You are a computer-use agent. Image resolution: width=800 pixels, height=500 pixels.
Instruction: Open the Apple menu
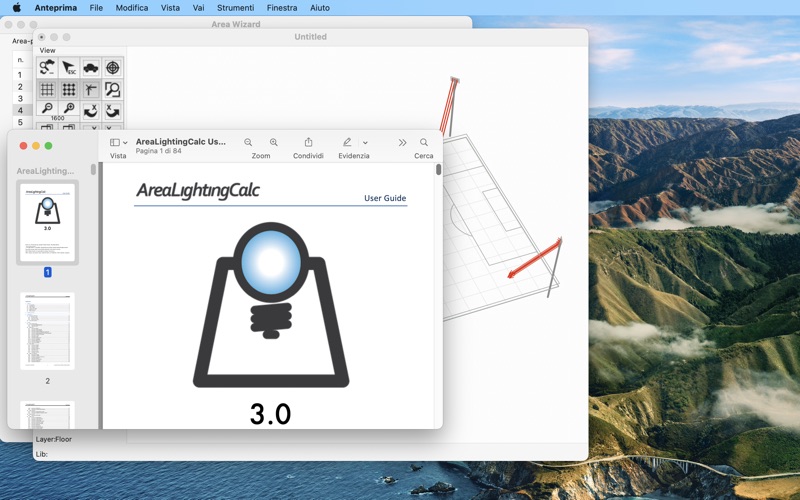16,8
